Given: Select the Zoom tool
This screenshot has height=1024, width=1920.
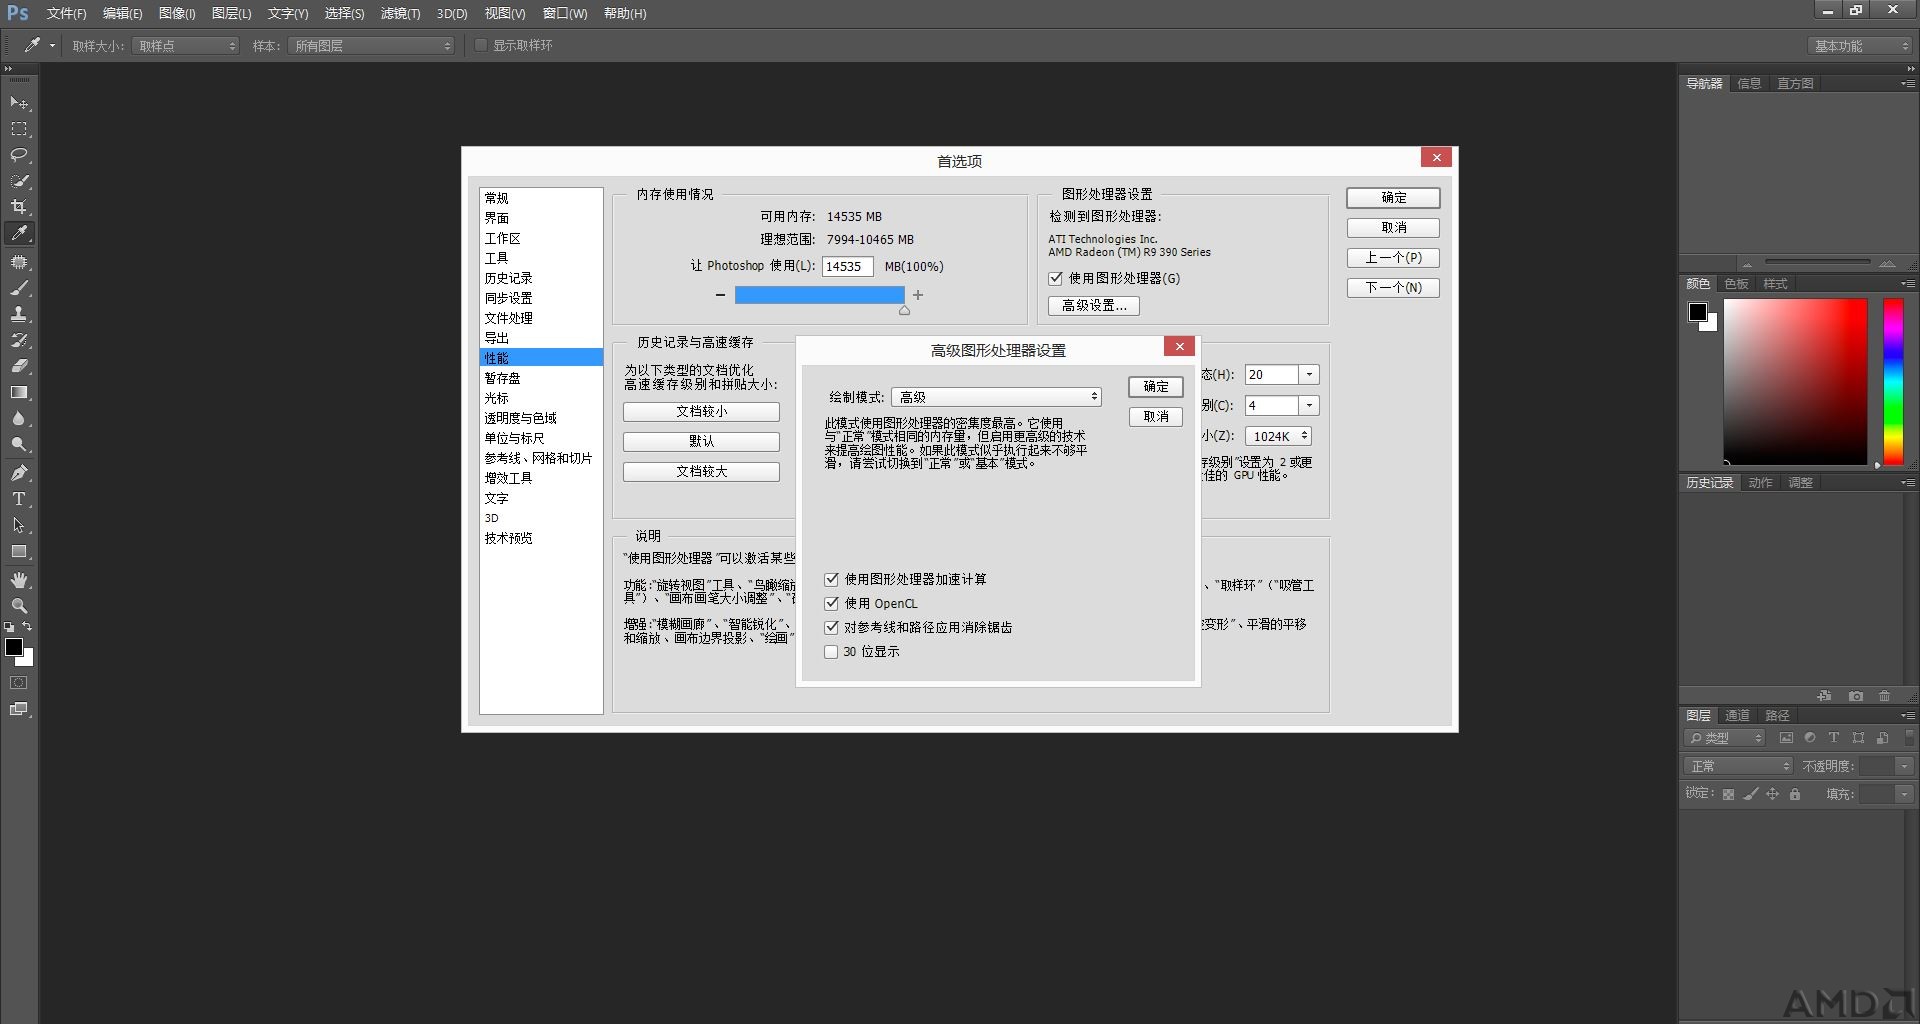Looking at the screenshot, I should coord(19,606).
